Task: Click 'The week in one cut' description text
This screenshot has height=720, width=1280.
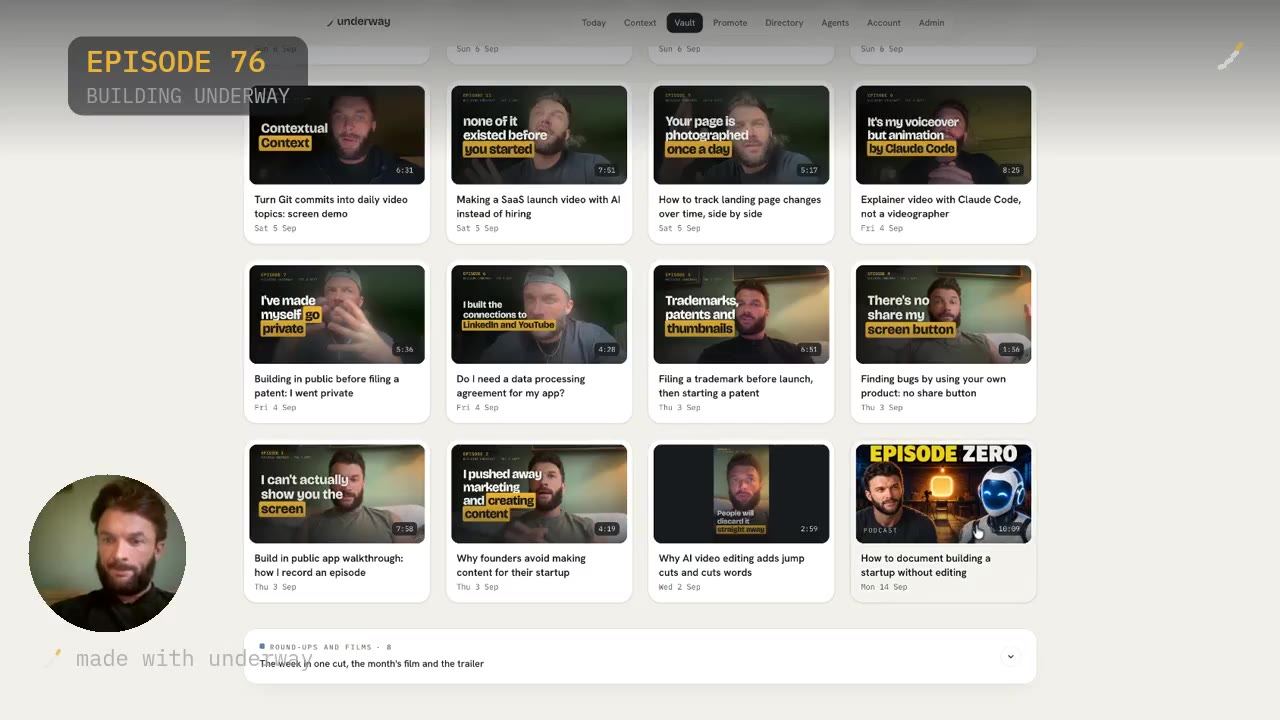Action: [372, 664]
